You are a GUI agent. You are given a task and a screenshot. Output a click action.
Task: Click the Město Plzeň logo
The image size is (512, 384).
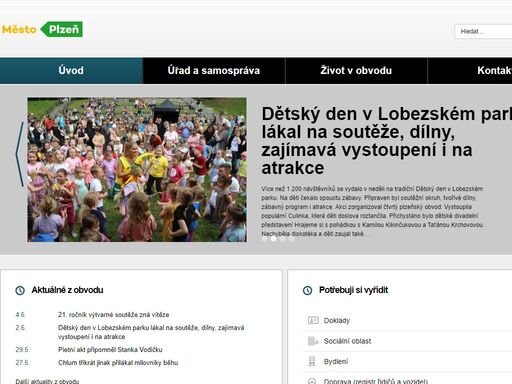pyautogui.click(x=42, y=29)
